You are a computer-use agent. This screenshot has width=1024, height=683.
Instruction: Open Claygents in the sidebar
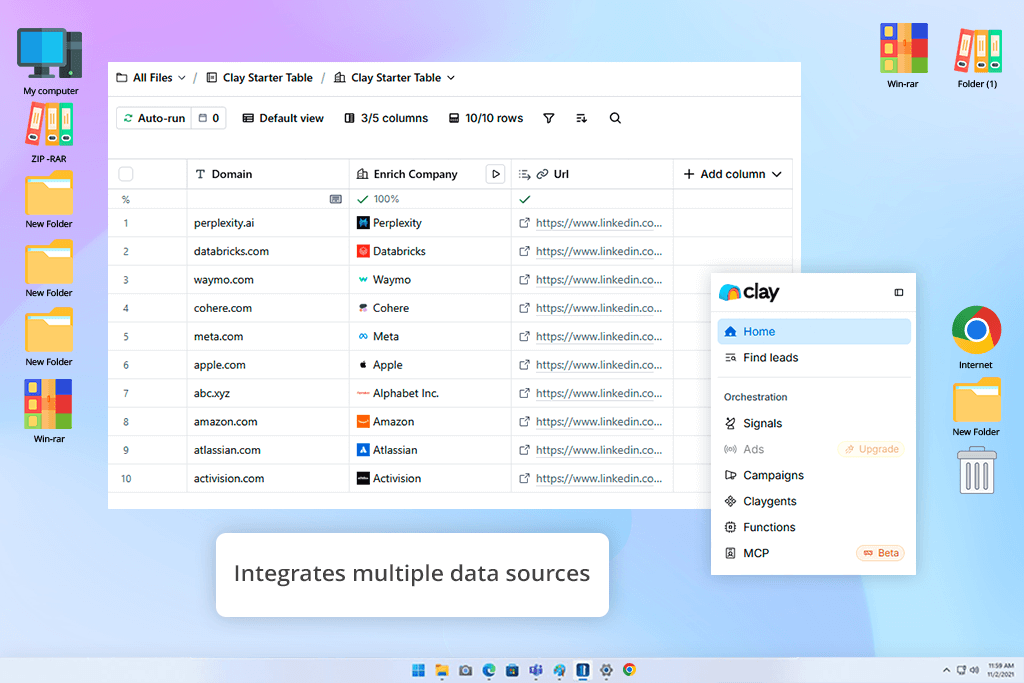point(814,501)
